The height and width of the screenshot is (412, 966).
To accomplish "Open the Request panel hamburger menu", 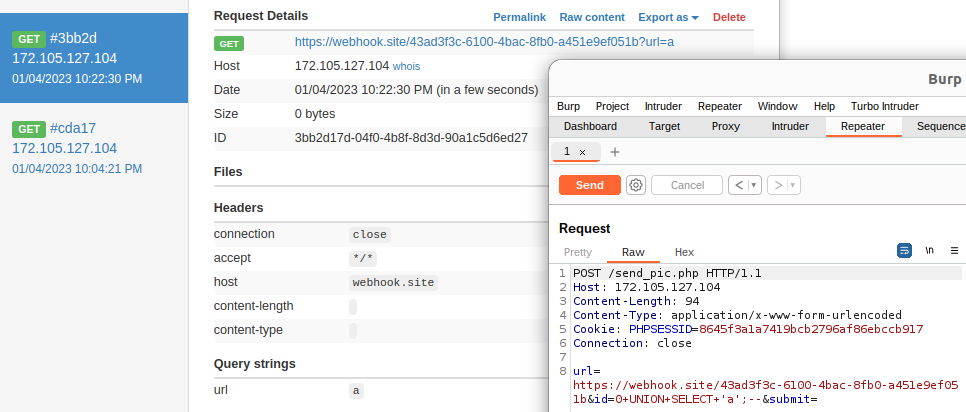I will tap(954, 251).
